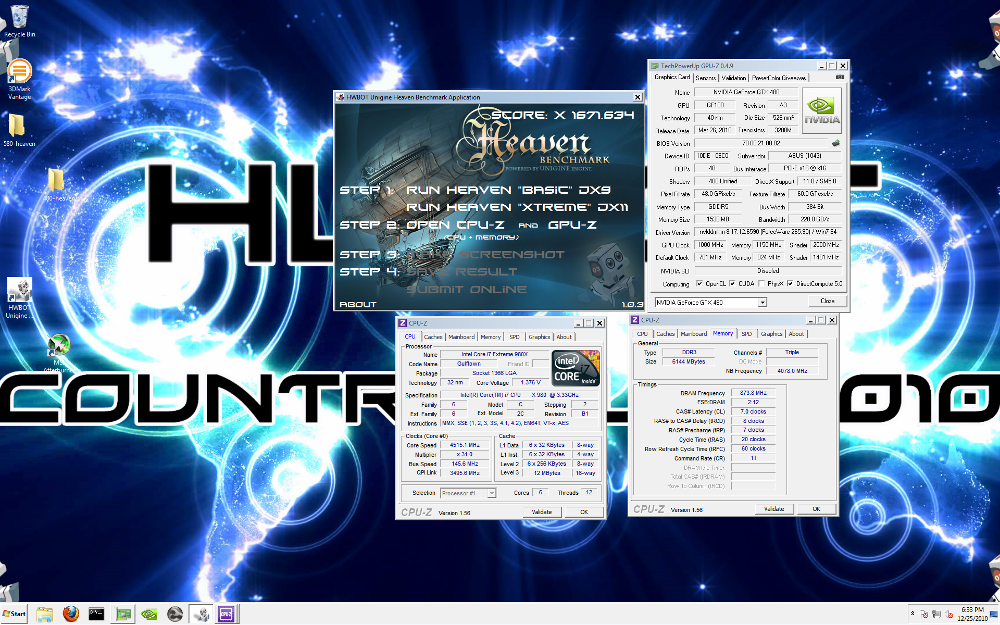Image resolution: width=1000 pixels, height=625 pixels.
Task: Click 'Save Screenshot' step in Heaven app
Action: pyautogui.click(x=485, y=254)
